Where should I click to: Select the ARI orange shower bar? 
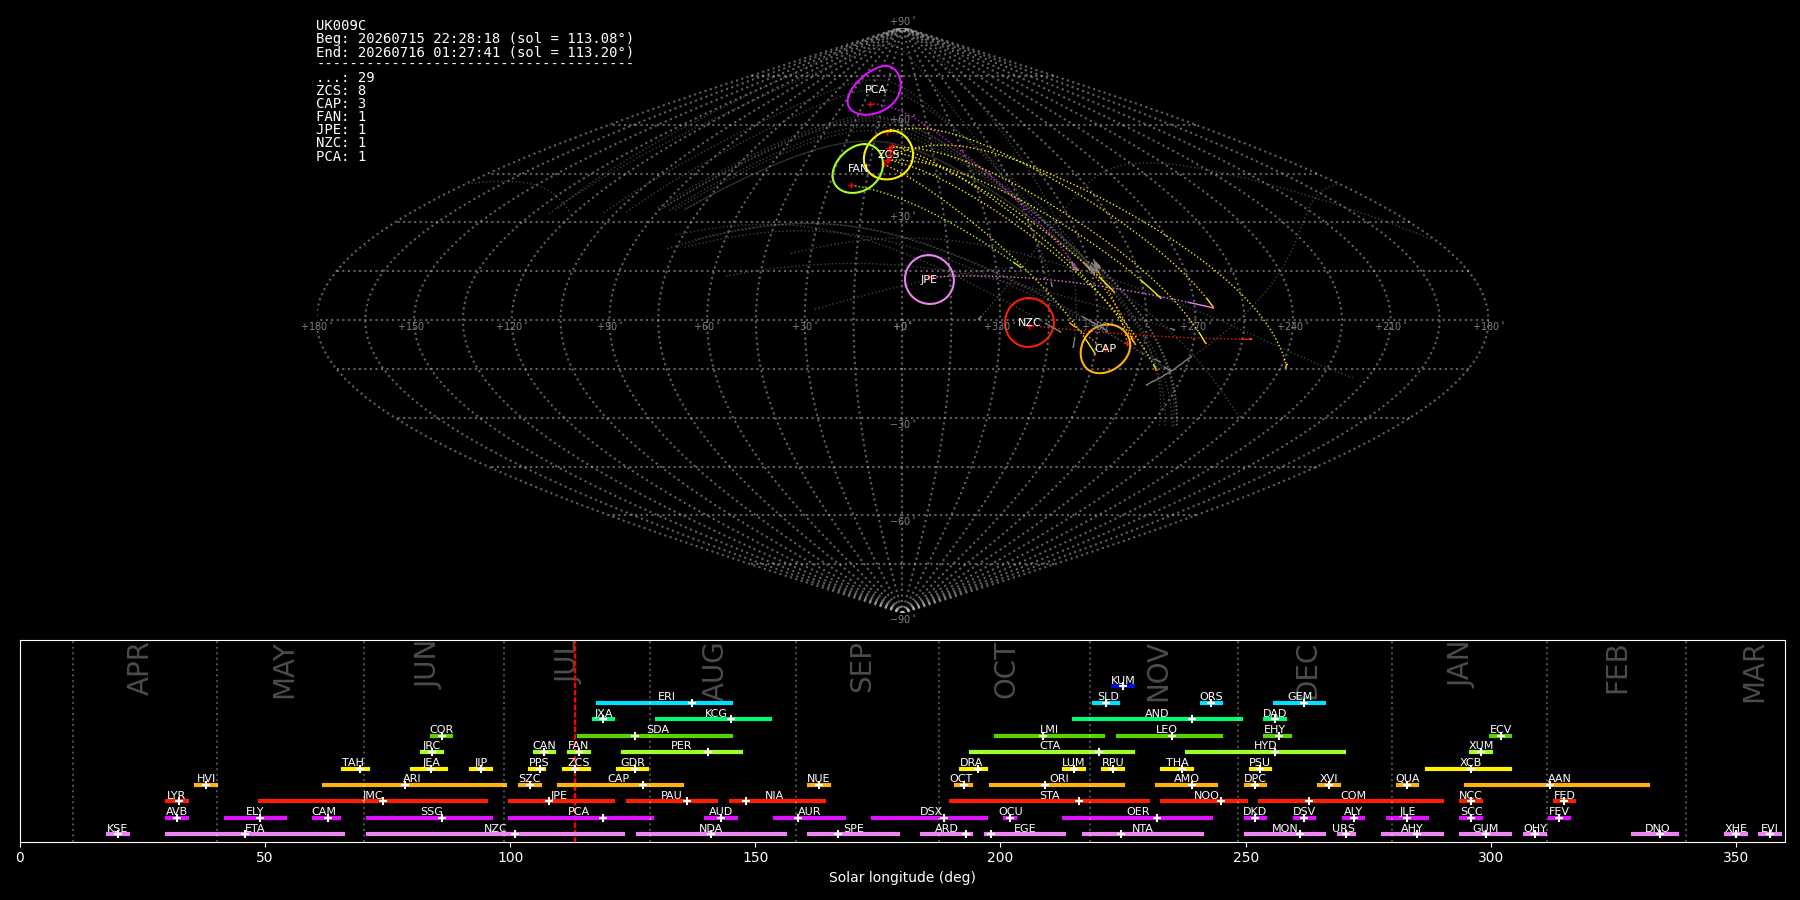coord(414,785)
